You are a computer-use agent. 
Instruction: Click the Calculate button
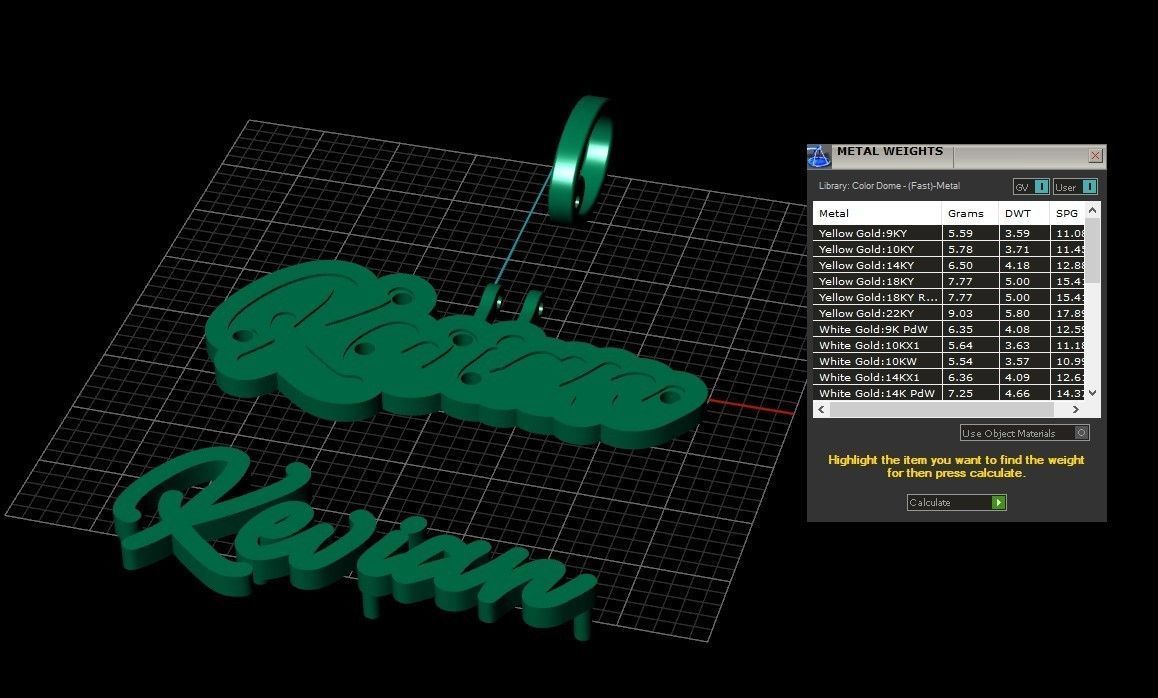click(x=956, y=502)
